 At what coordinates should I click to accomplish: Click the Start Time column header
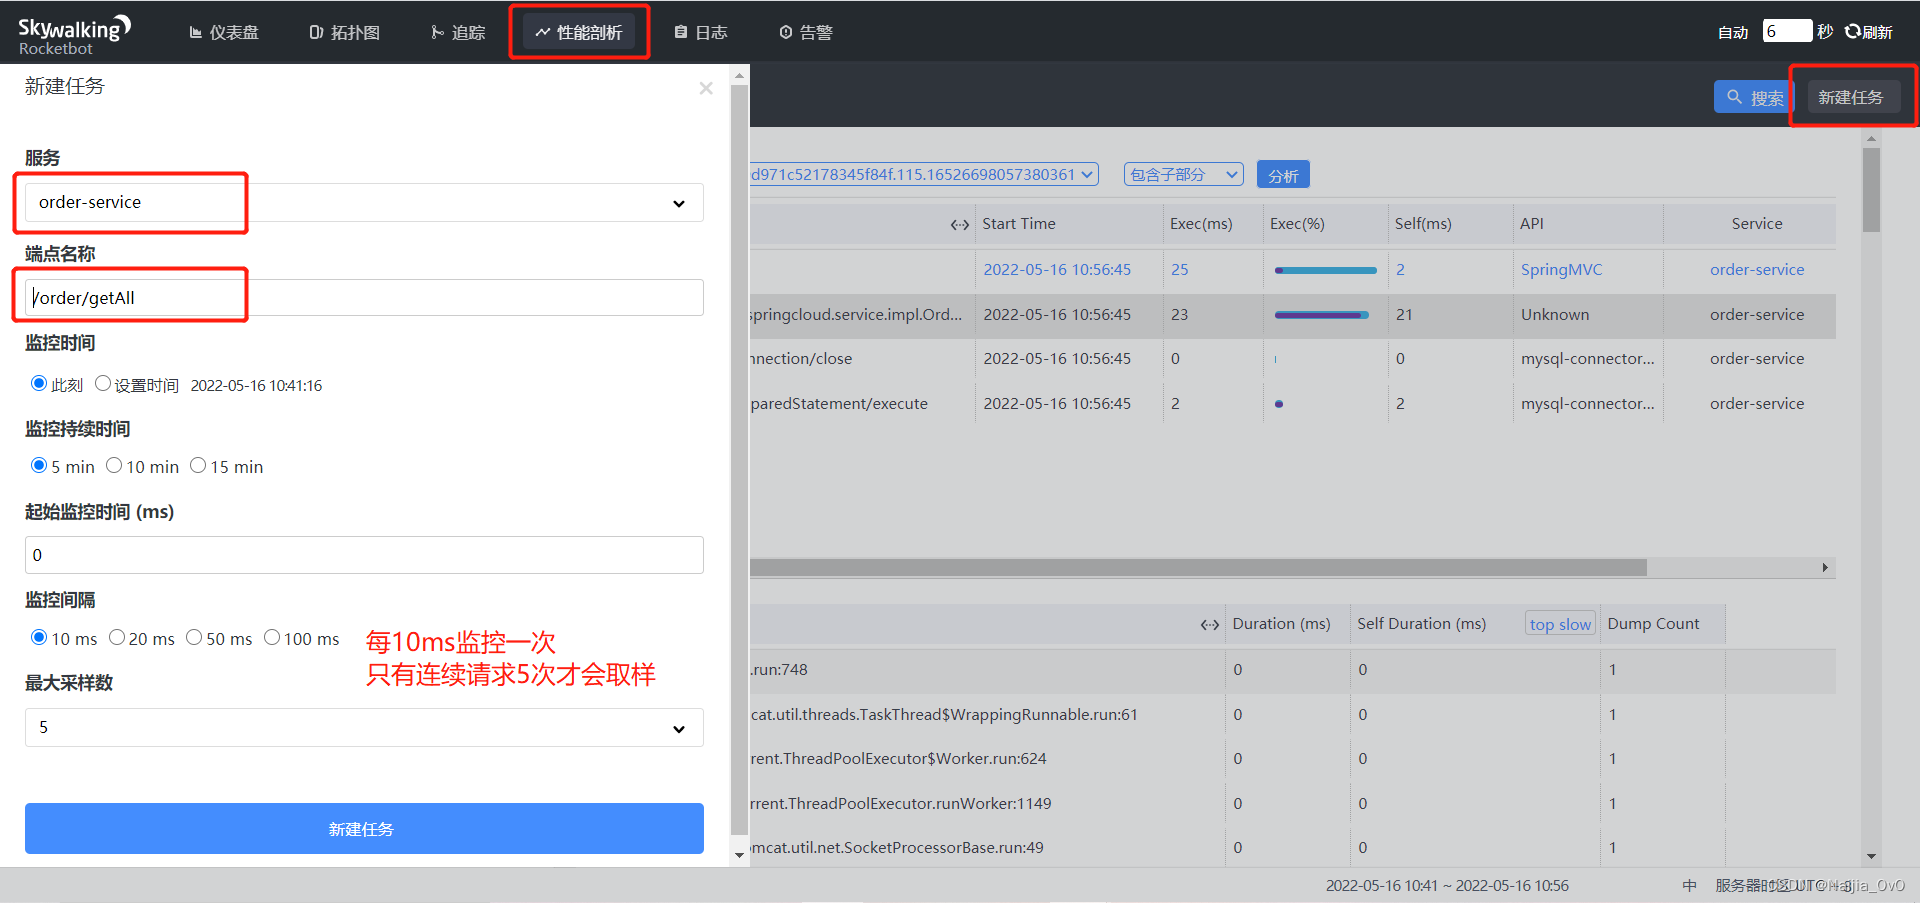(x=1018, y=224)
